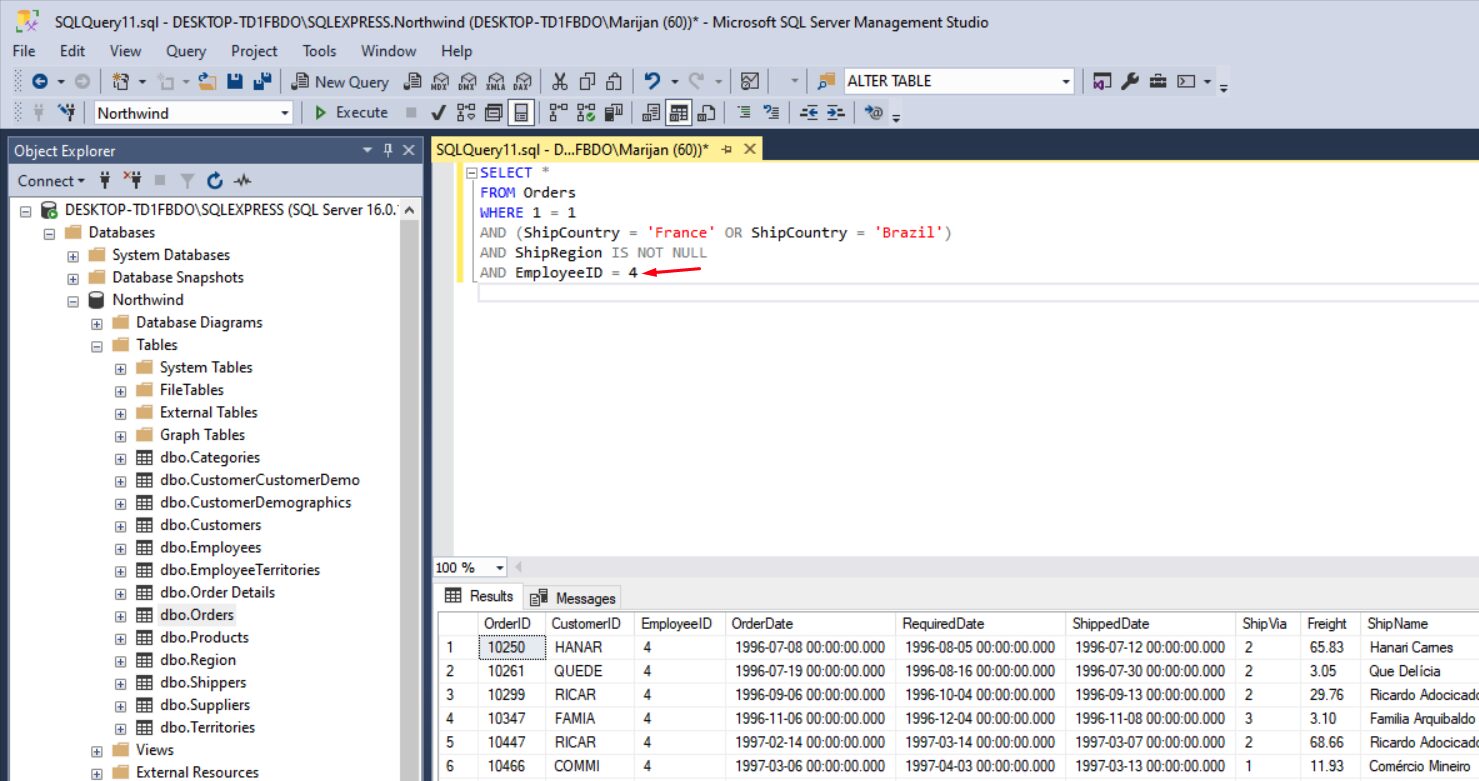Toggle the pin on SQLQuery11.sql tab

coord(727,150)
